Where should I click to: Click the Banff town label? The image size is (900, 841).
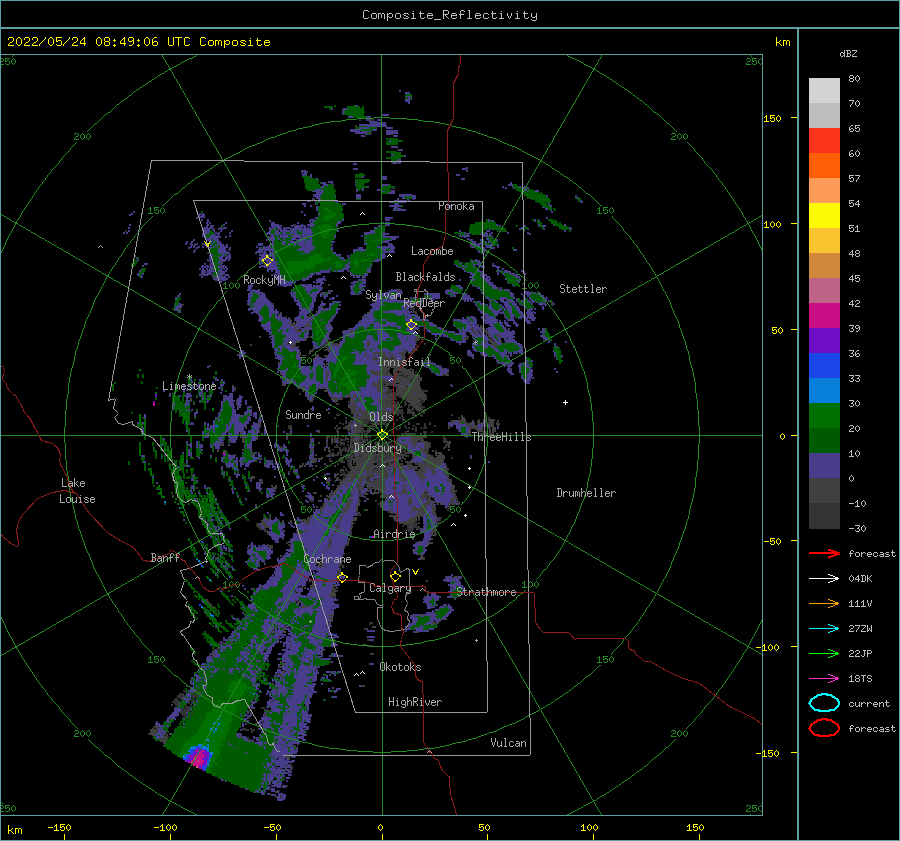pos(165,557)
